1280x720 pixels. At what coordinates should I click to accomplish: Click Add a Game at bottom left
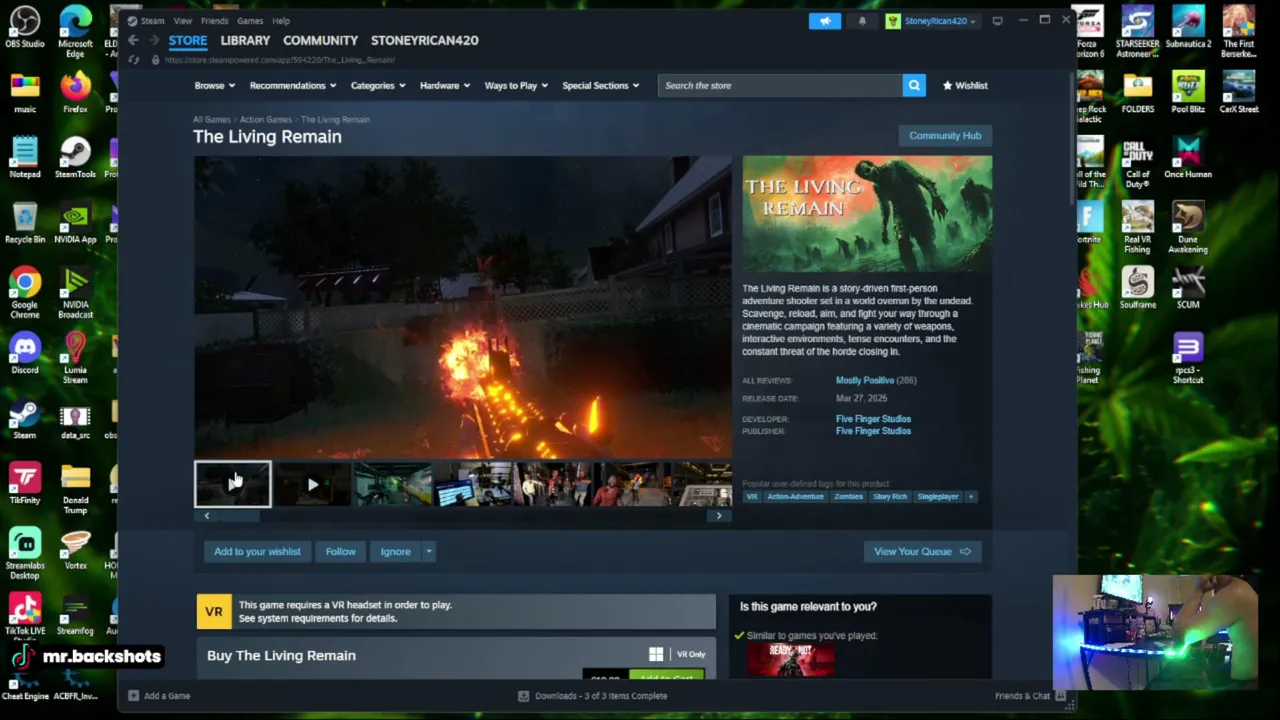point(160,696)
